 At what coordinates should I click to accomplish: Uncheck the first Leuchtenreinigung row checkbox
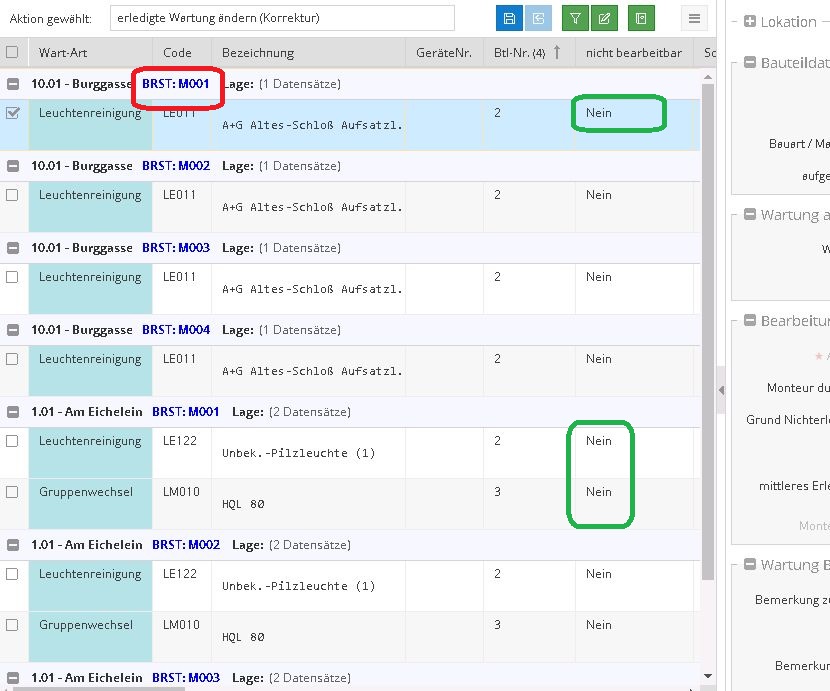pos(13,113)
